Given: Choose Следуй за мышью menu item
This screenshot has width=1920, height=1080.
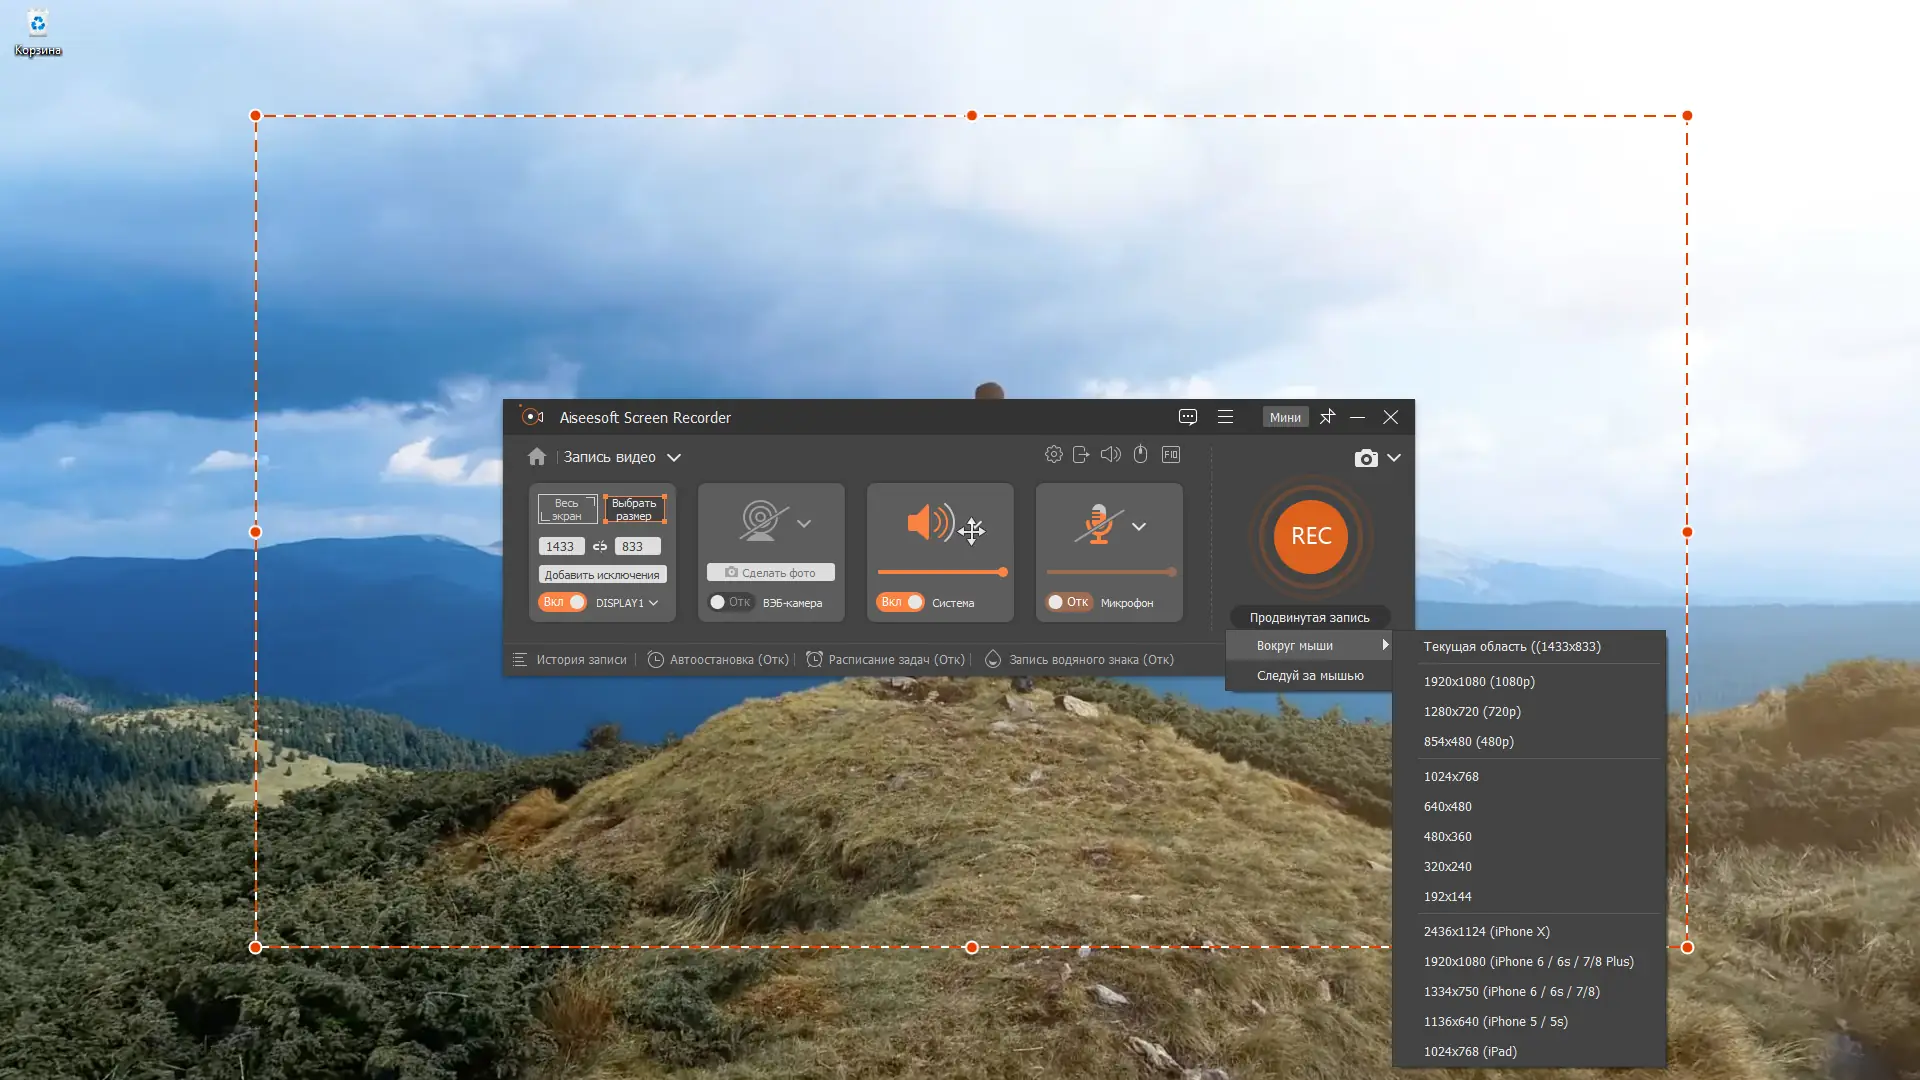Looking at the screenshot, I should click(x=1309, y=676).
